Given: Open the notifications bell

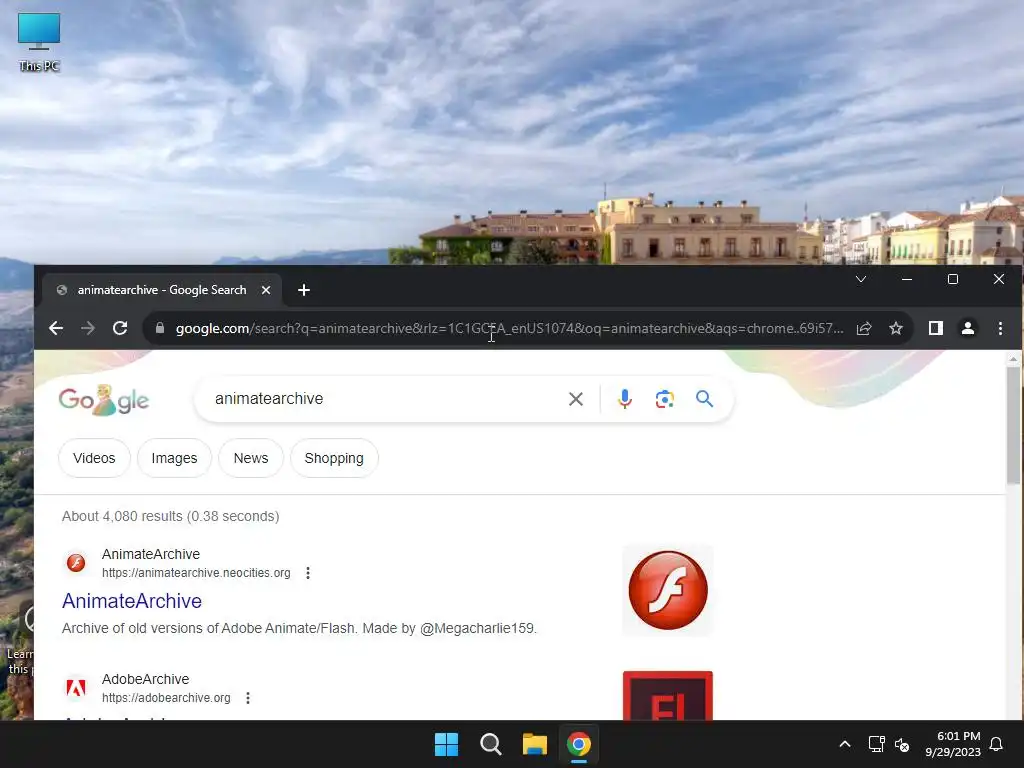Looking at the screenshot, I should point(997,744).
